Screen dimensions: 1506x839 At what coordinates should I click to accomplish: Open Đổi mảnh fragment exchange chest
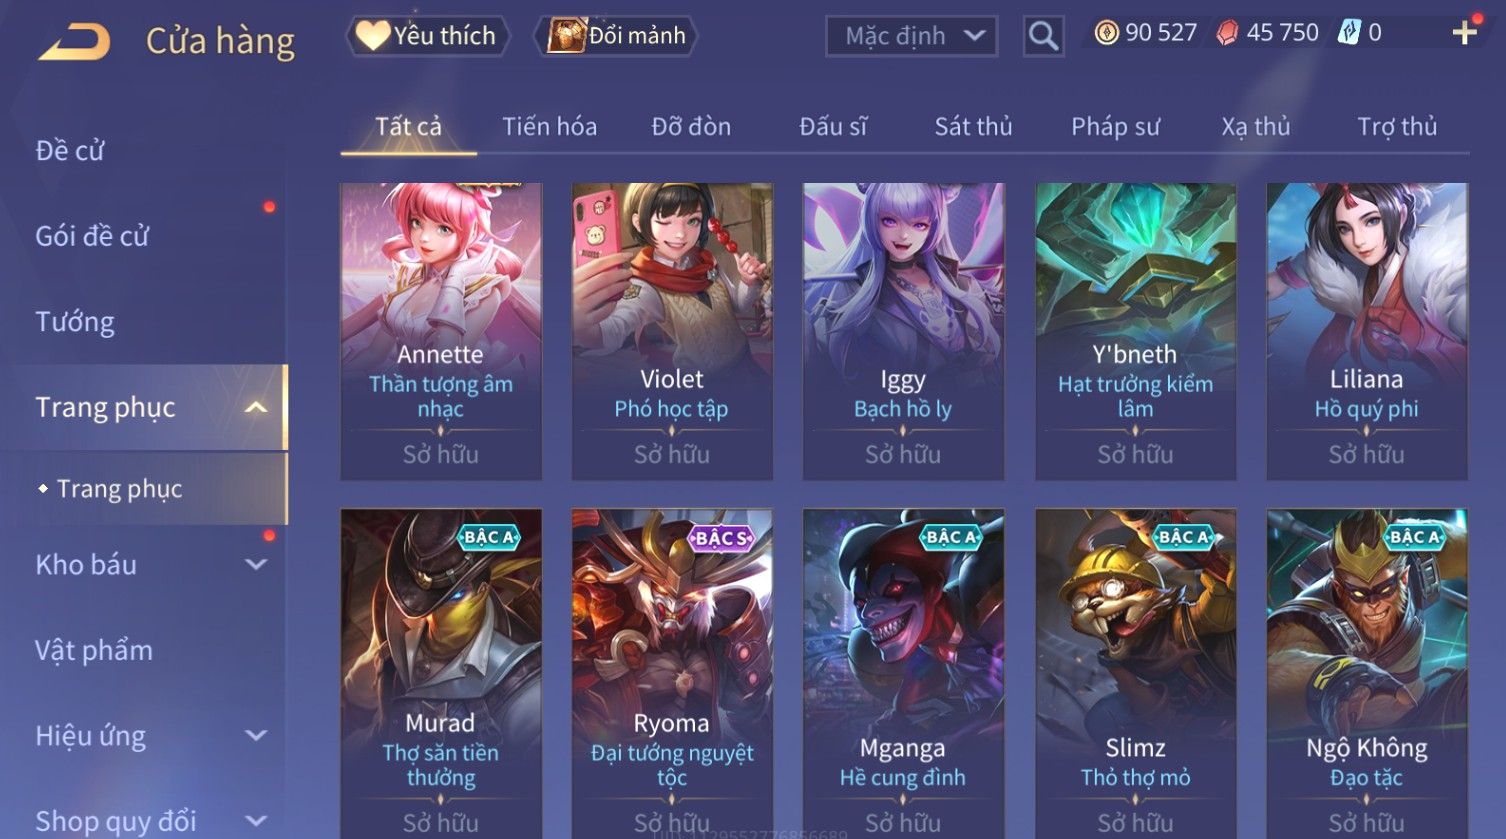(x=616, y=36)
